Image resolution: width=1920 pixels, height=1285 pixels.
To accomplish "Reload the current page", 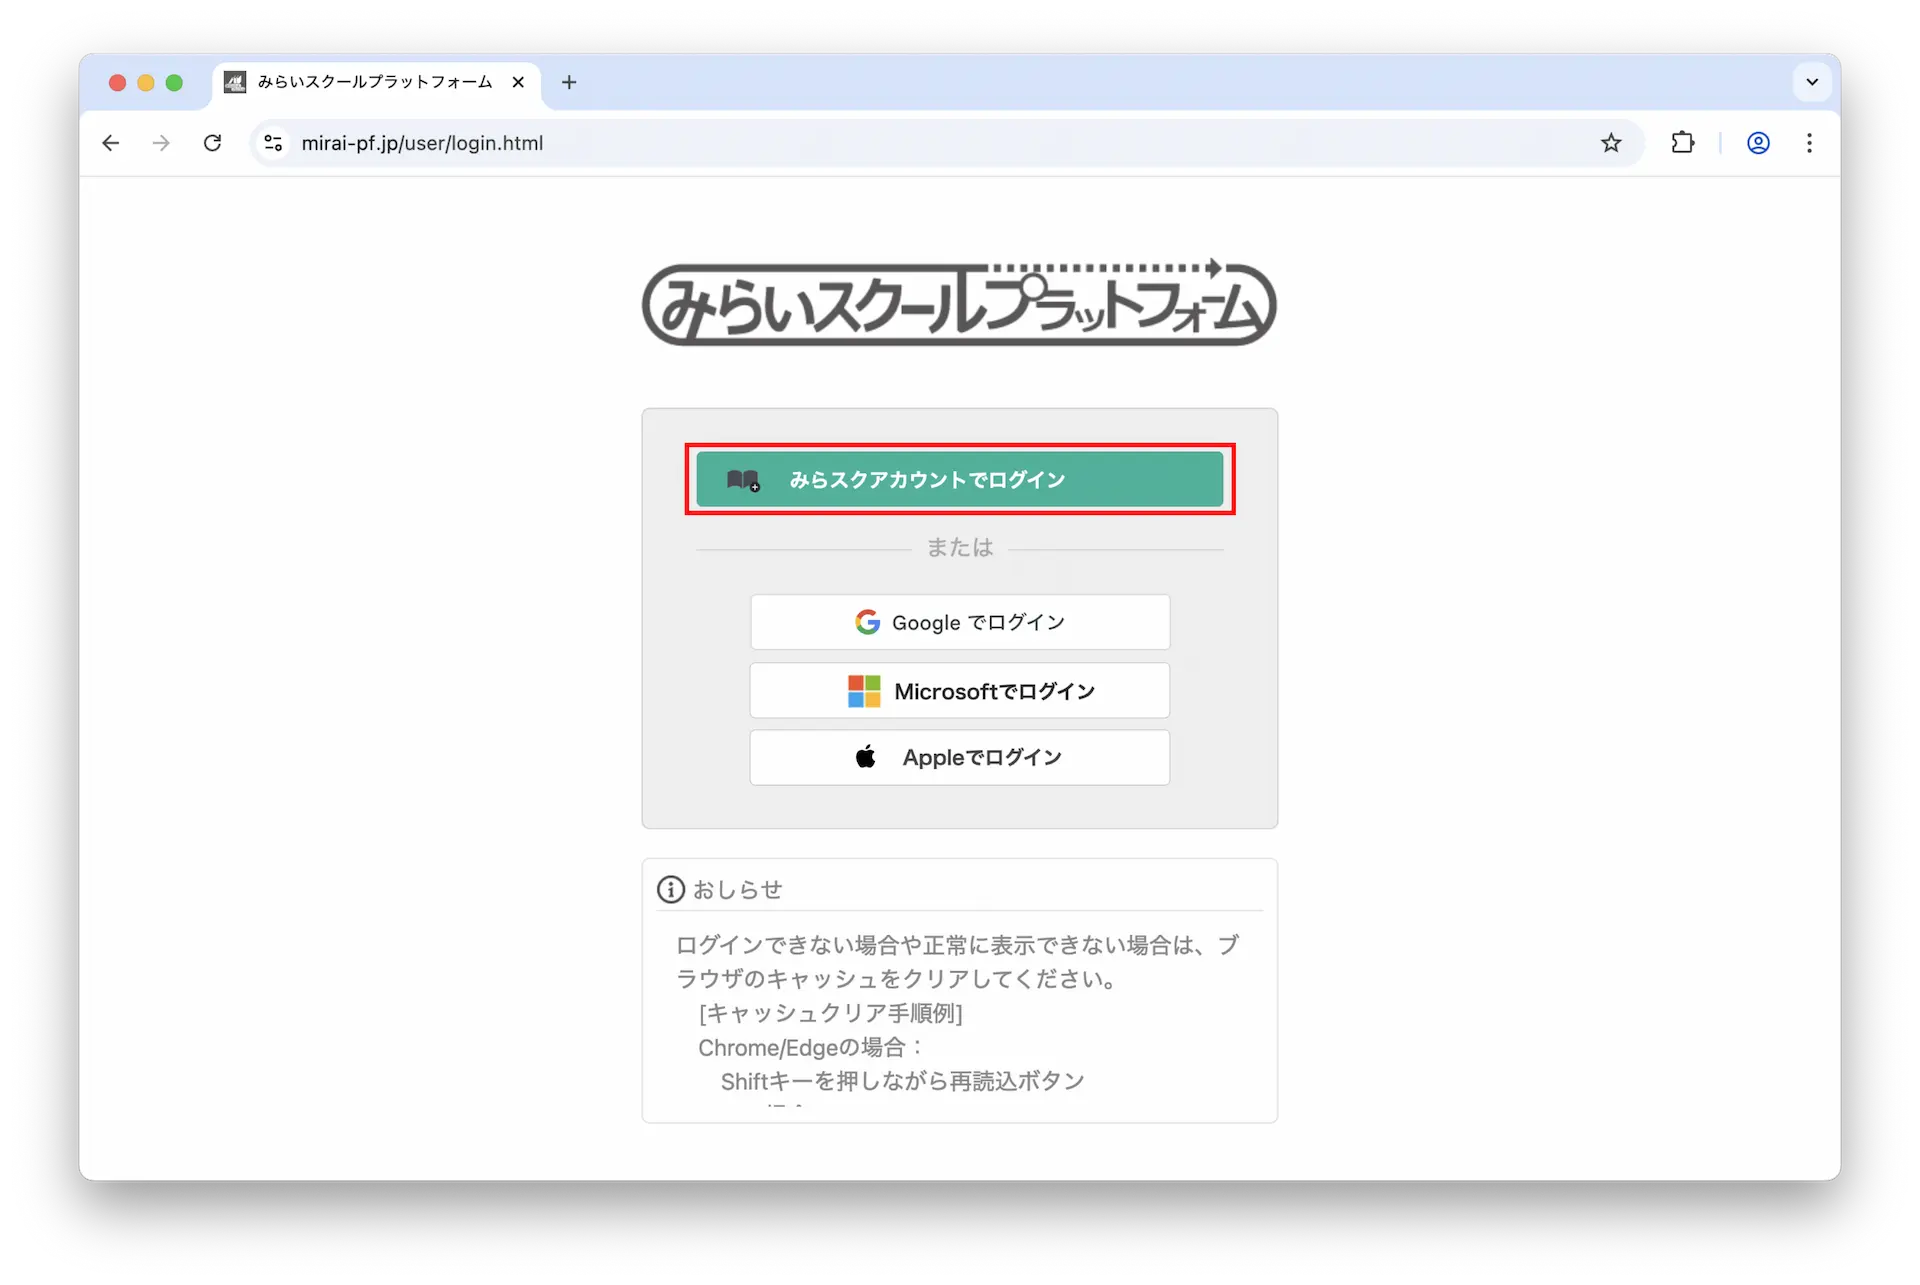I will point(212,143).
